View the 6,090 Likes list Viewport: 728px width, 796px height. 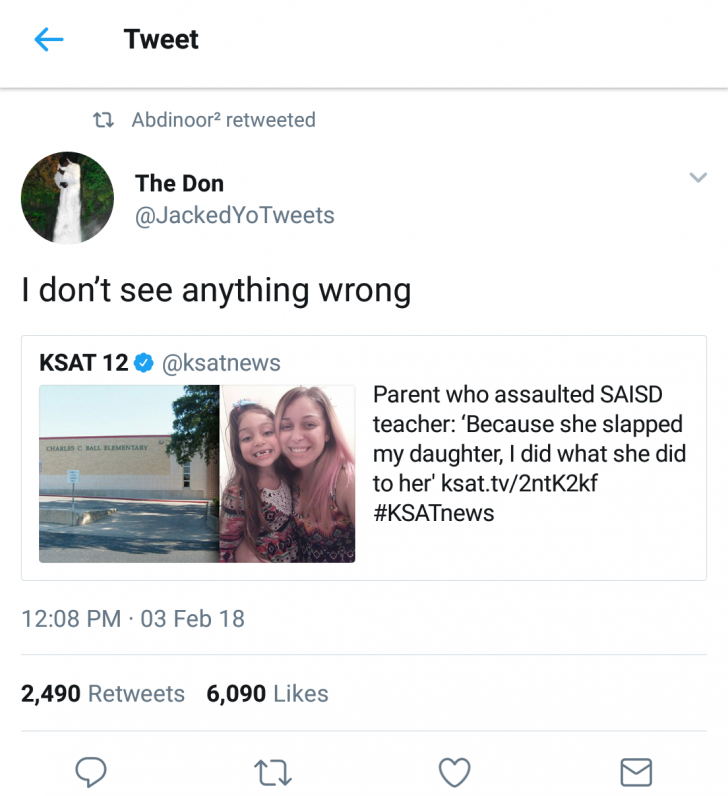pos(267,693)
